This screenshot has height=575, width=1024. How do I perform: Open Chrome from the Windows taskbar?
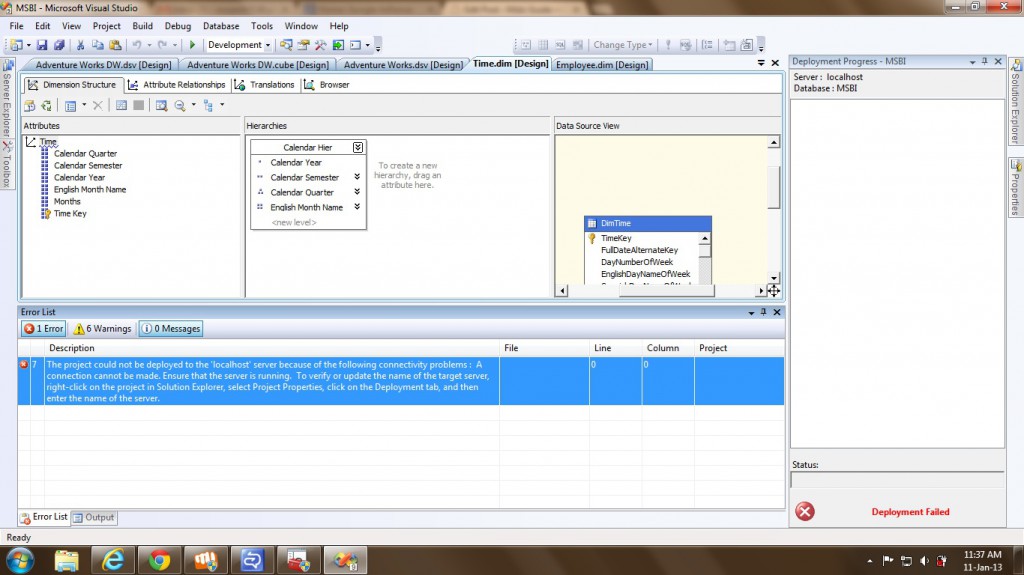coord(158,560)
